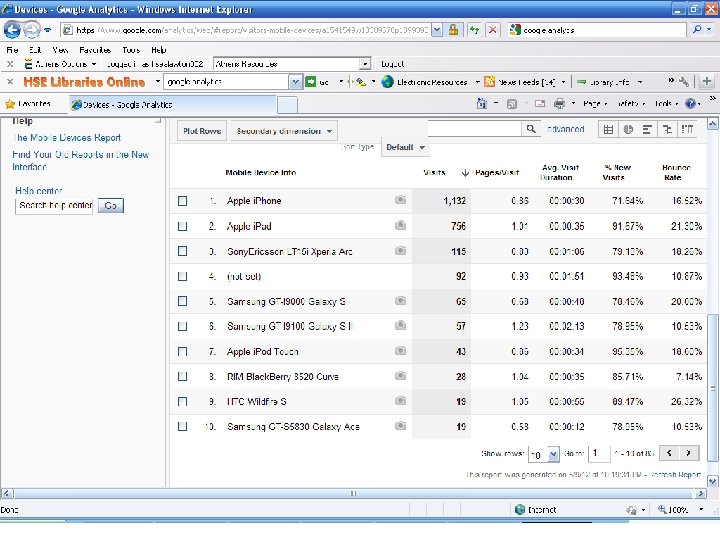Click the vertical scrollbar down arrow
The width and height of the screenshot is (720, 540).
click(712, 481)
